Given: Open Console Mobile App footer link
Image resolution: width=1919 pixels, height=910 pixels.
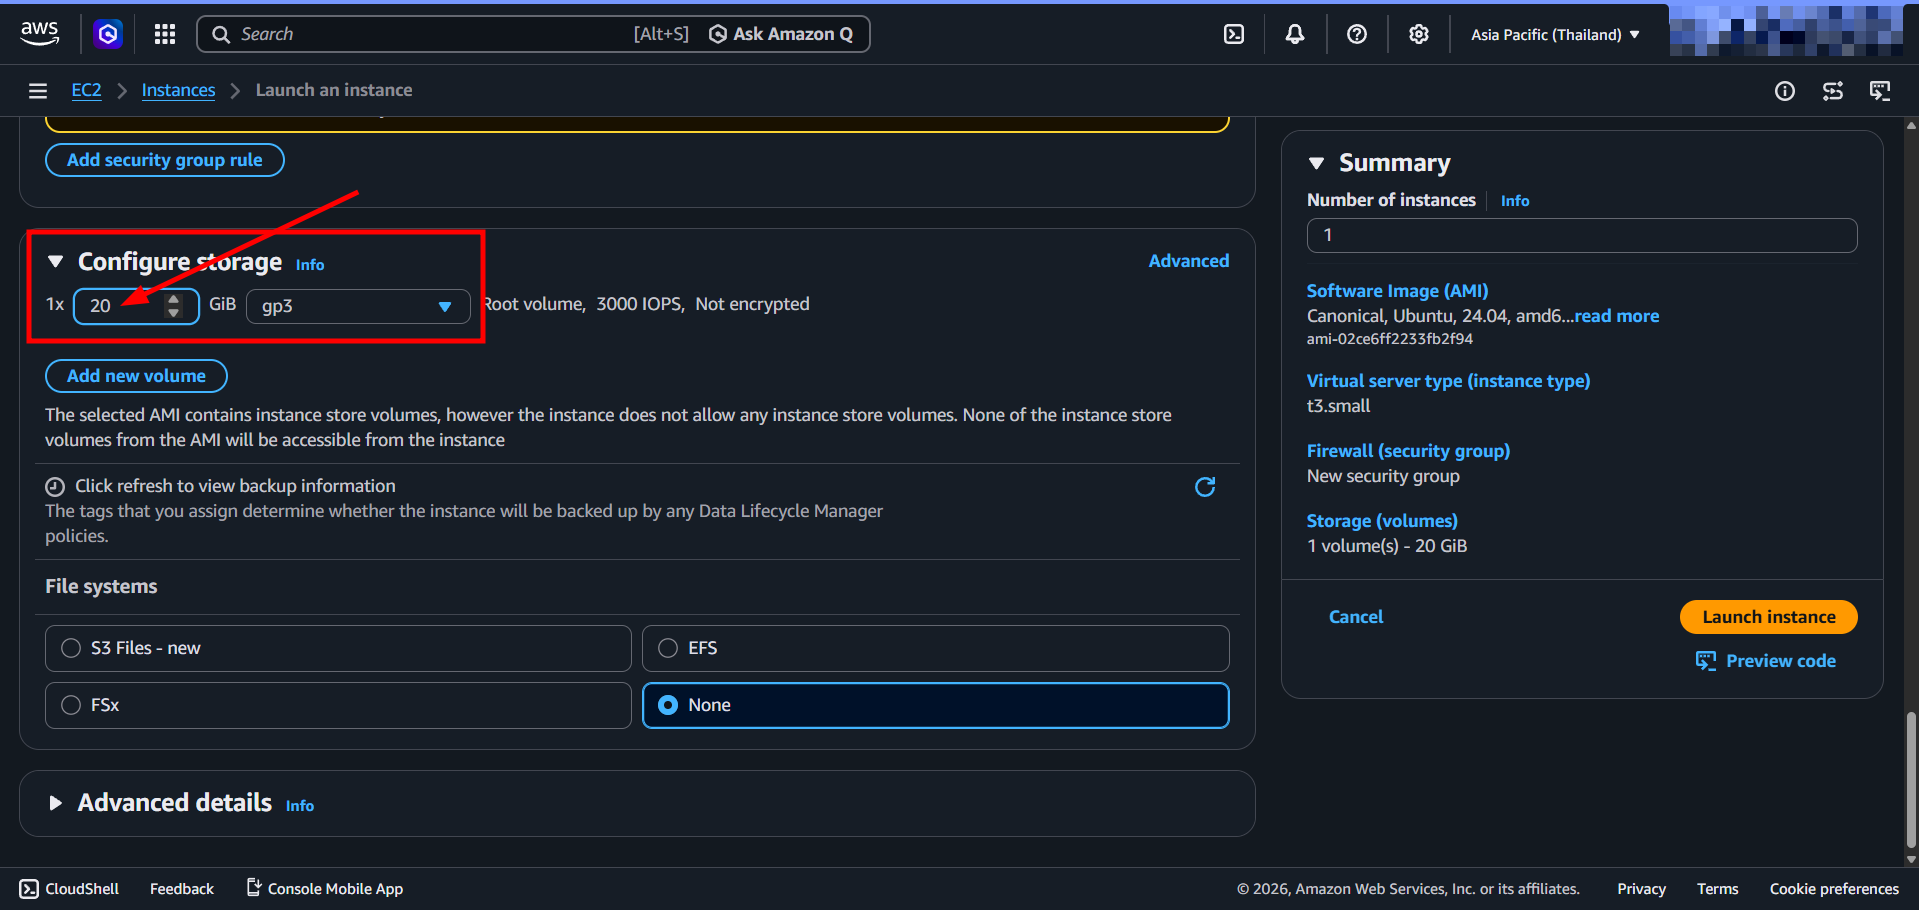Looking at the screenshot, I should [325, 889].
